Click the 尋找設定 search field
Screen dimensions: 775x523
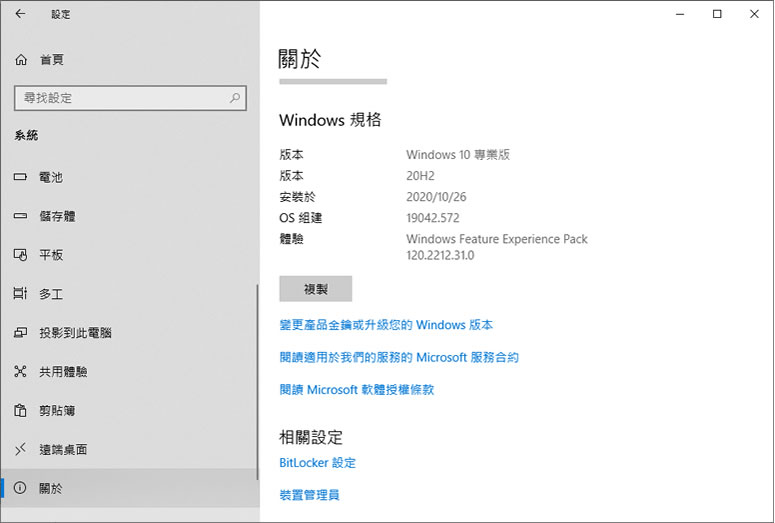[x=130, y=98]
